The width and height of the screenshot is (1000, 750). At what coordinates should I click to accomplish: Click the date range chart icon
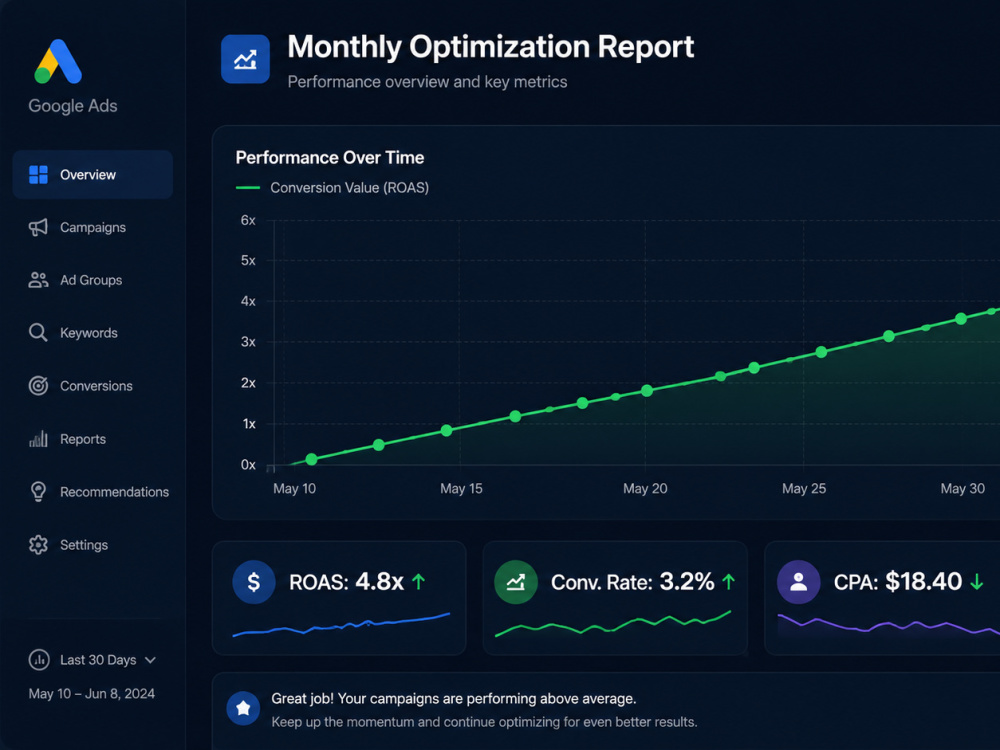(39, 659)
